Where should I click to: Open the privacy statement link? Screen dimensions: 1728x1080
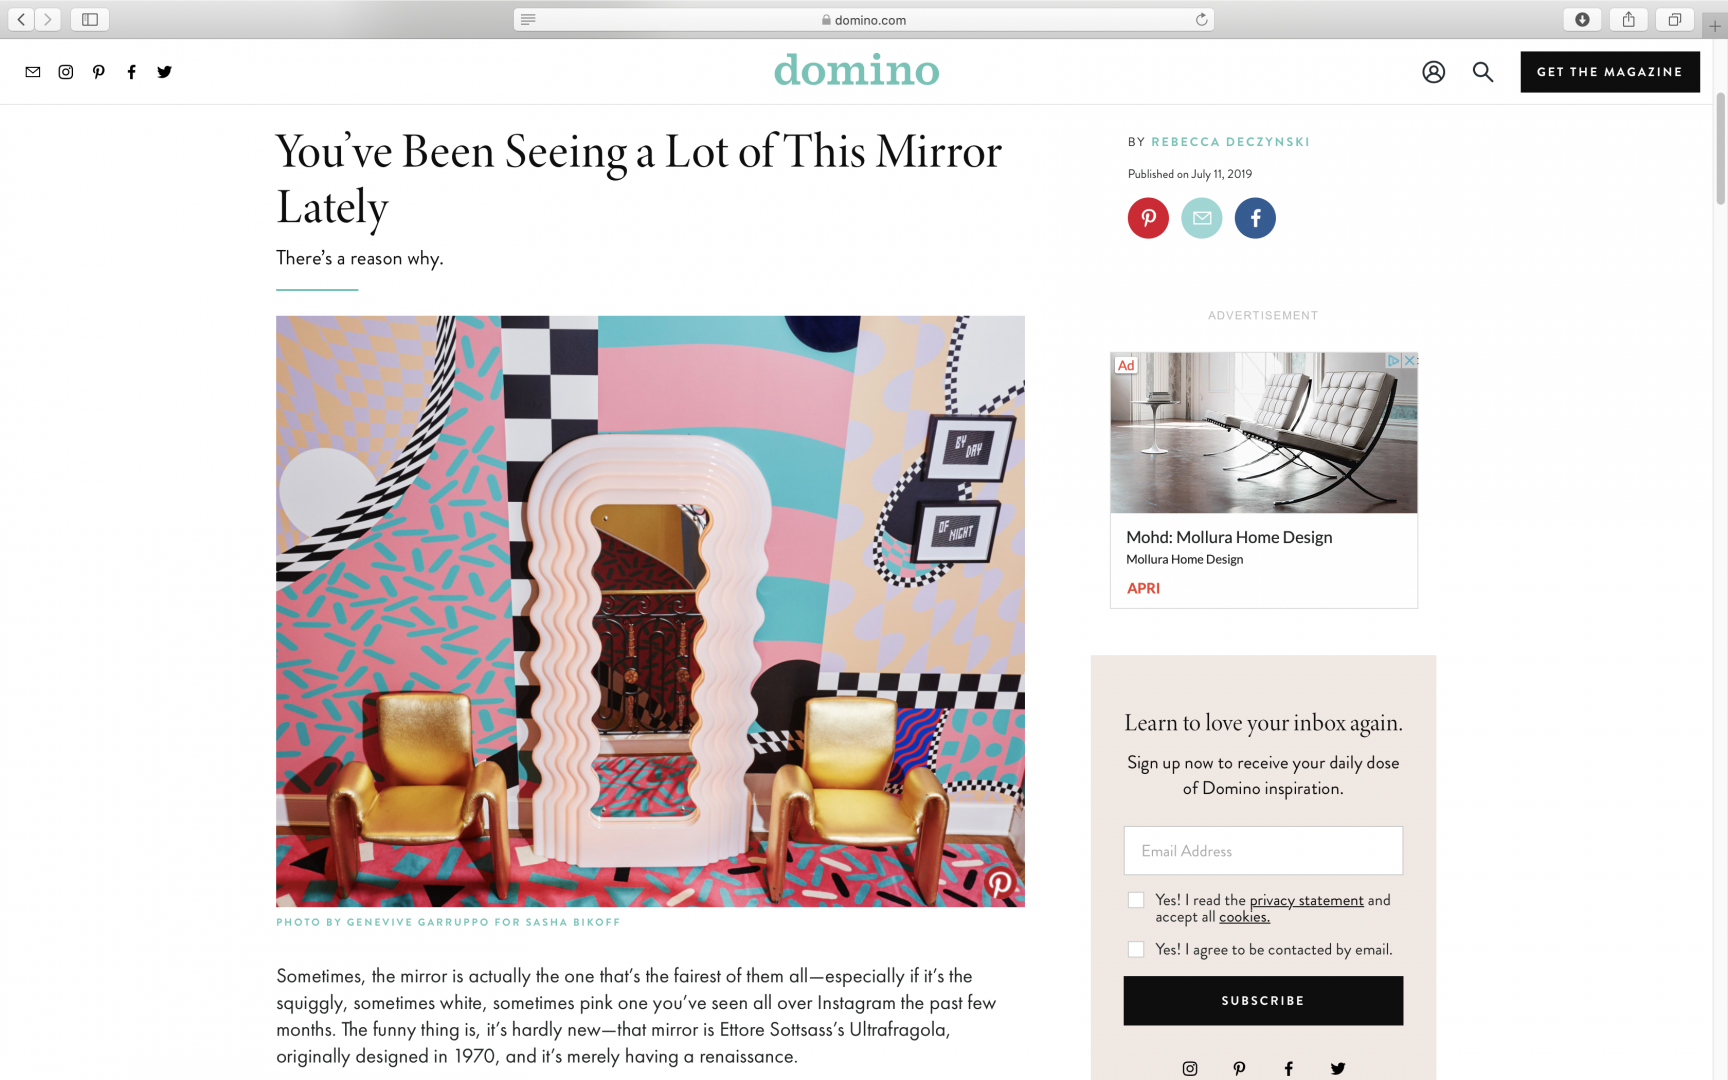coord(1306,900)
